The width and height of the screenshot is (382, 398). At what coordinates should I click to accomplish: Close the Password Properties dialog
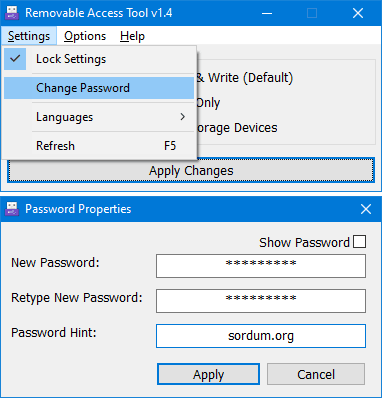(366, 209)
